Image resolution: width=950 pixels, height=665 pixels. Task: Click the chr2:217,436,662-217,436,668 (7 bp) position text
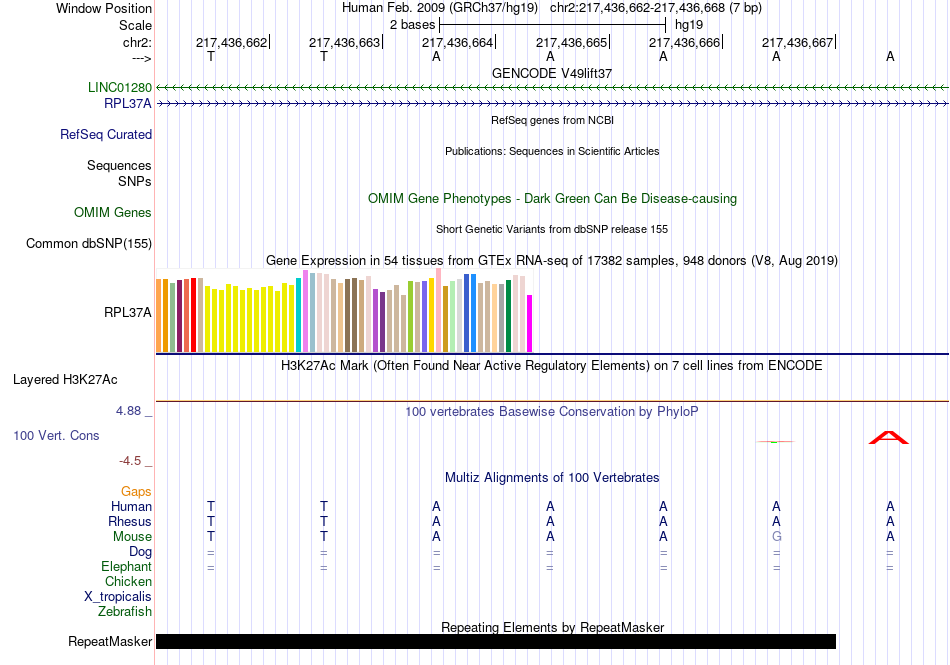pyautogui.click(x=656, y=8)
